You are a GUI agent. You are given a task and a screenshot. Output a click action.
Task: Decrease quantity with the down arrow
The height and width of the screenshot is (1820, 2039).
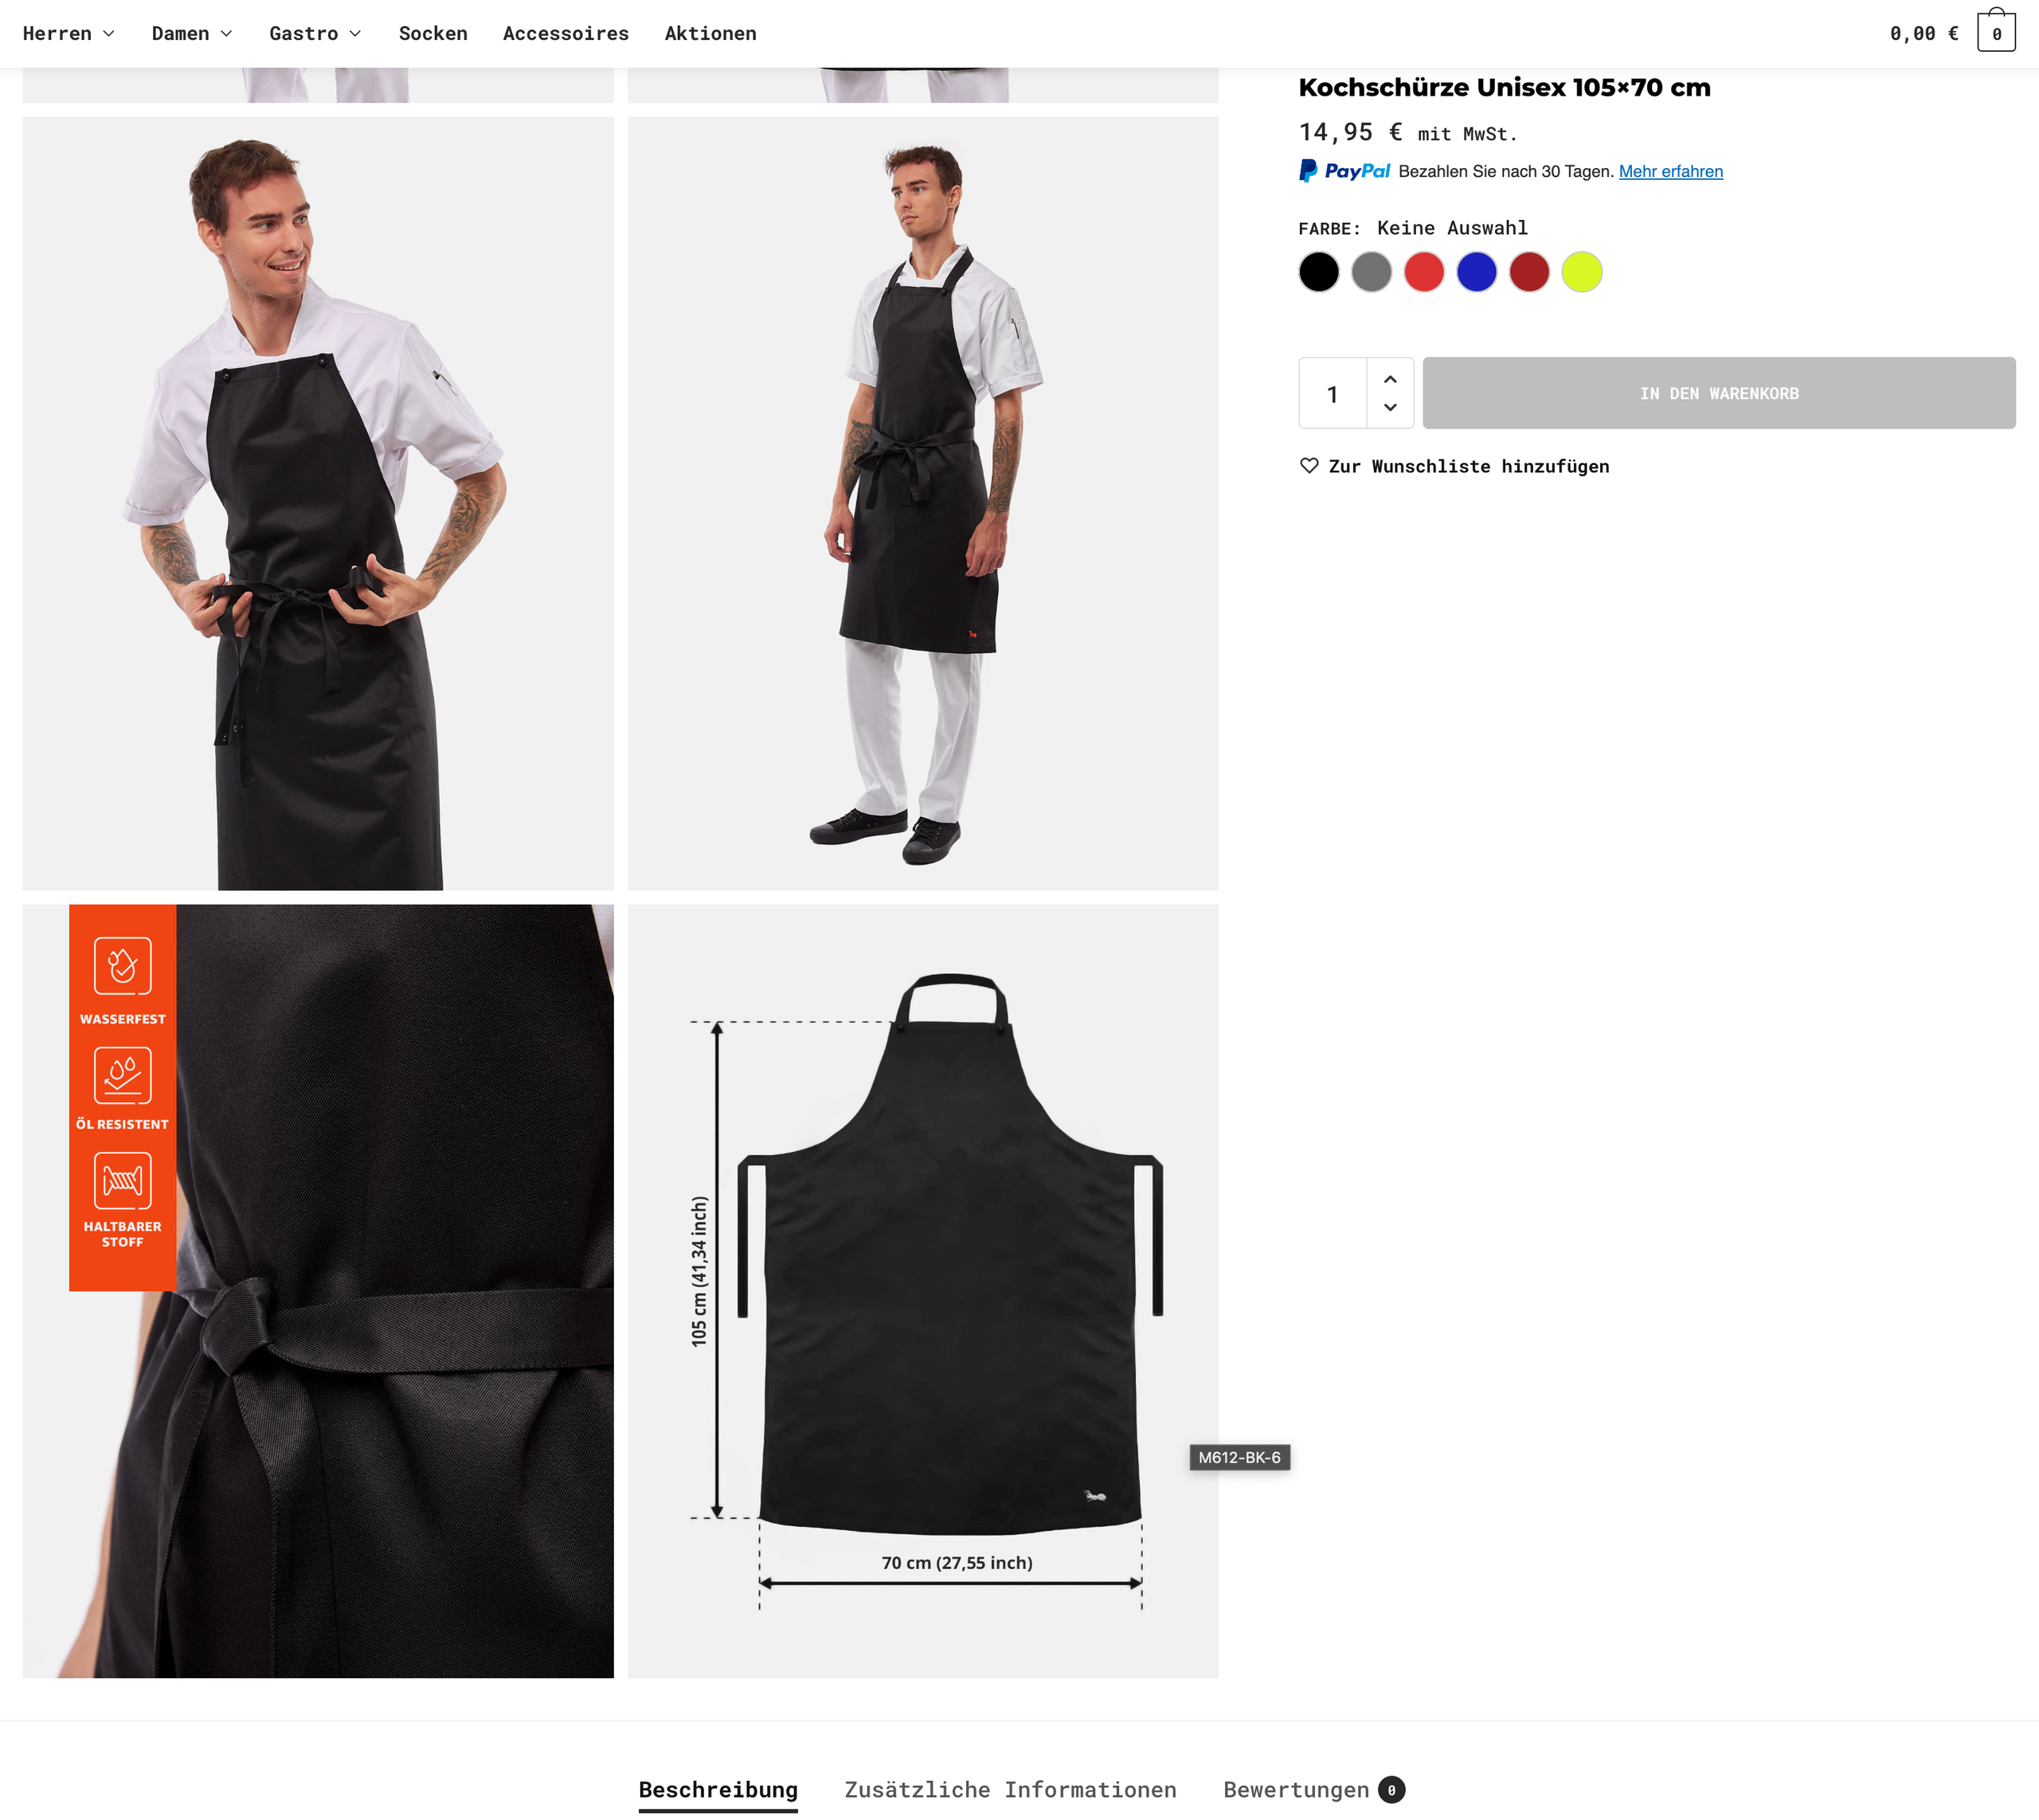coord(1390,407)
